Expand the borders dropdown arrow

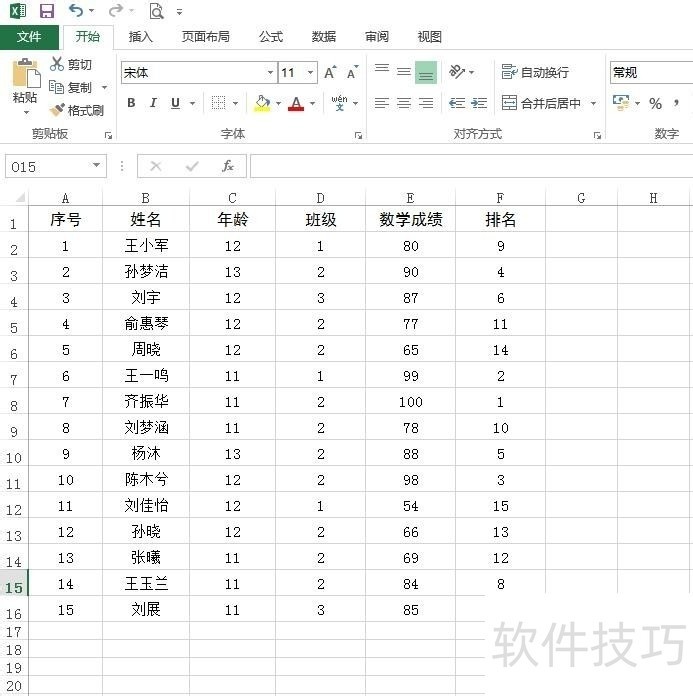coord(235,103)
